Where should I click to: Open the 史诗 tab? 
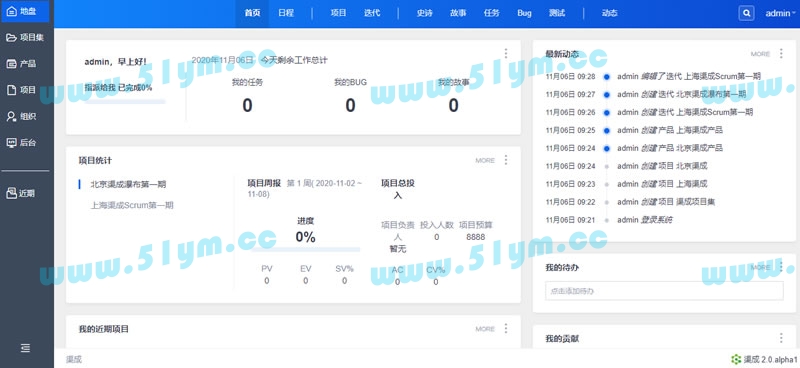pos(424,14)
